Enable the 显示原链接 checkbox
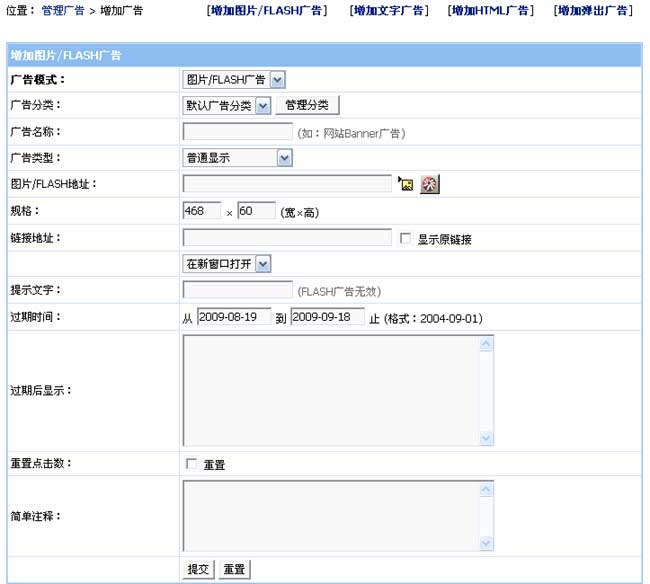 tap(405, 239)
